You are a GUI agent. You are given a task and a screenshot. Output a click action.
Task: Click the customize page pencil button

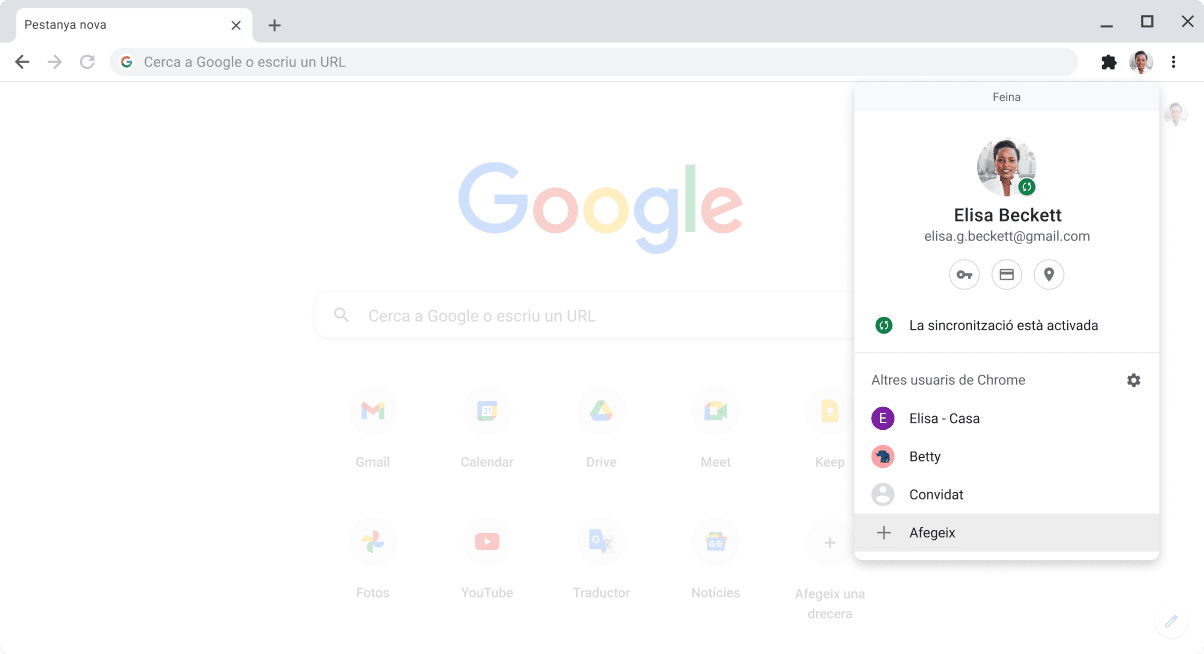pyautogui.click(x=1171, y=621)
